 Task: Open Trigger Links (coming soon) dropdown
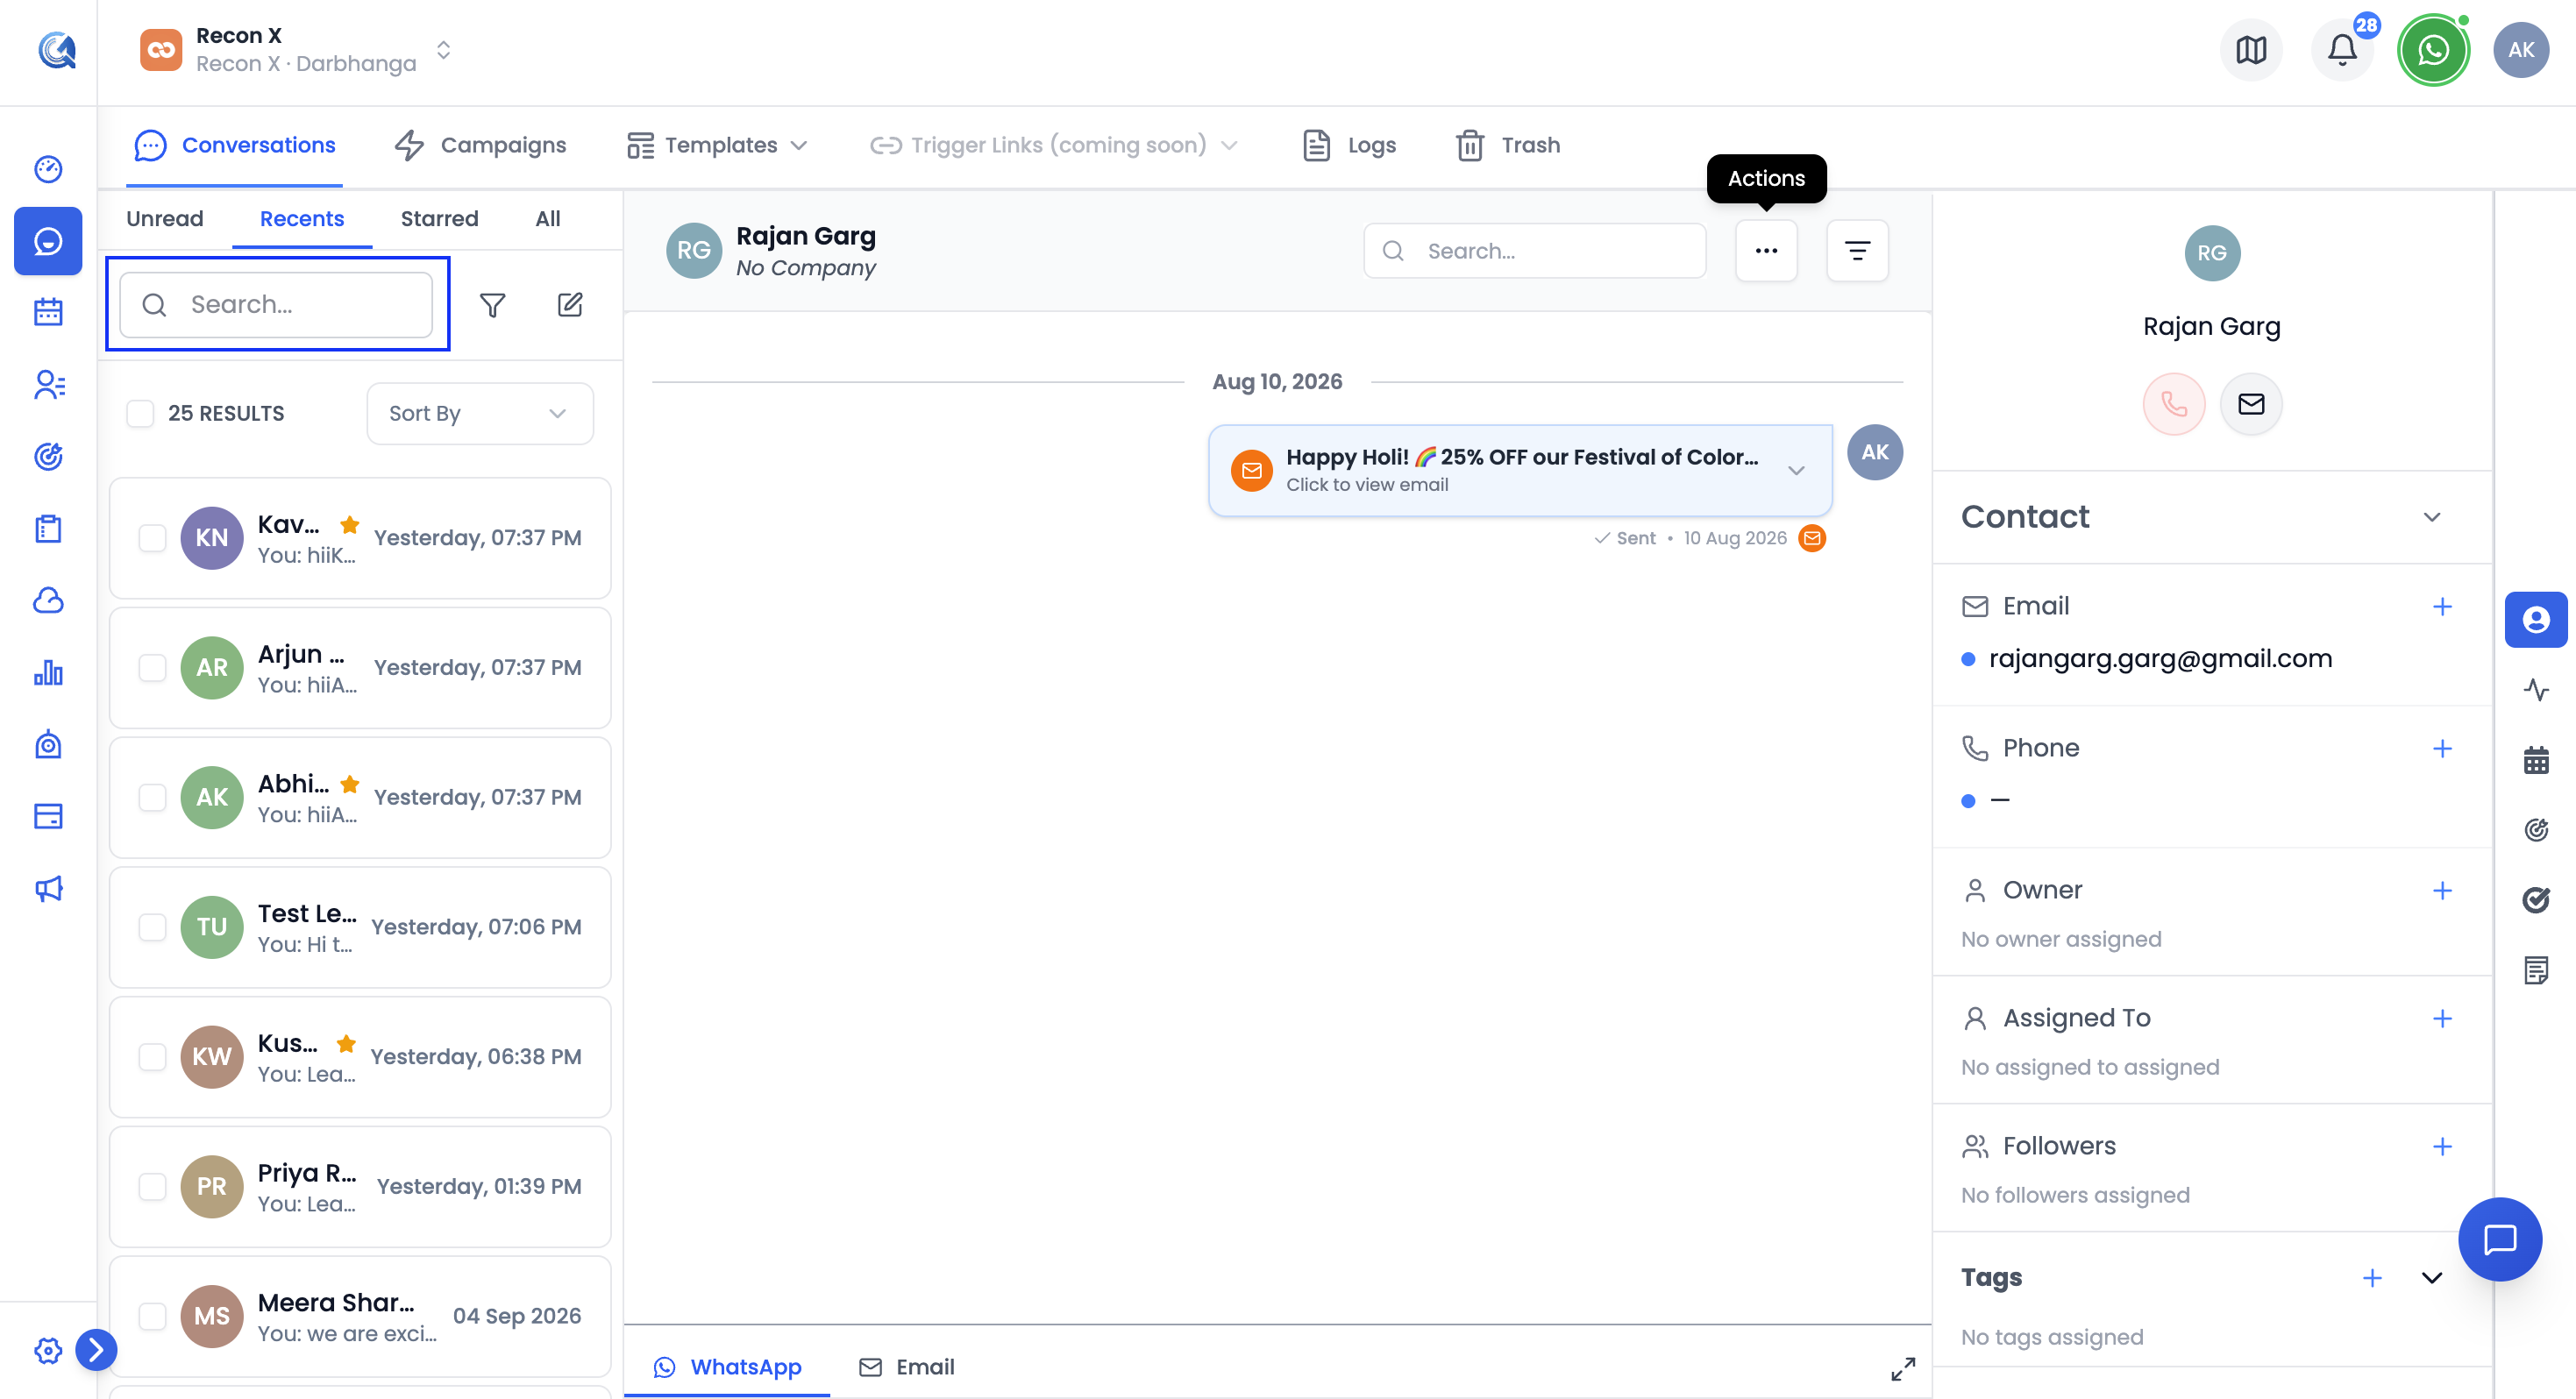click(1054, 146)
